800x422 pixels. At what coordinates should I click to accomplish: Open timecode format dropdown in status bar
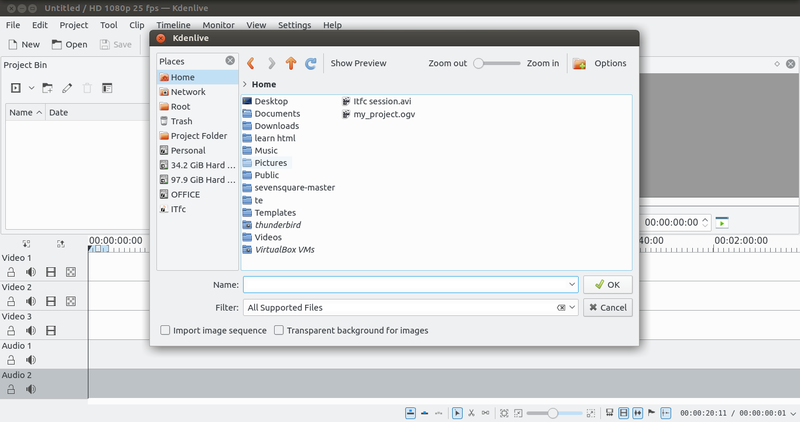point(792,413)
